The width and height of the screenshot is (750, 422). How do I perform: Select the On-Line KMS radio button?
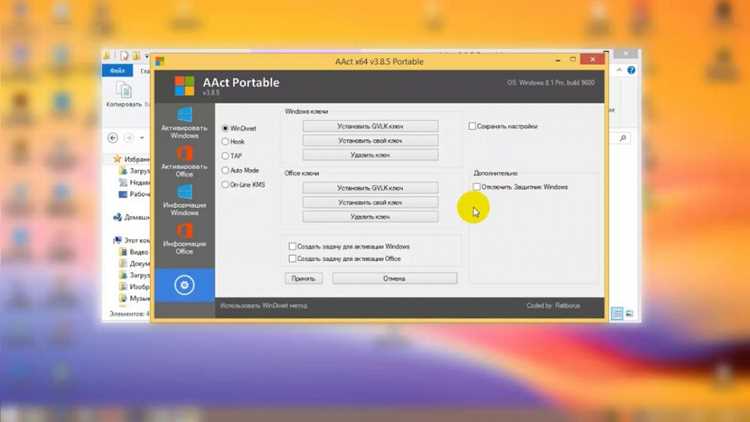(225, 185)
